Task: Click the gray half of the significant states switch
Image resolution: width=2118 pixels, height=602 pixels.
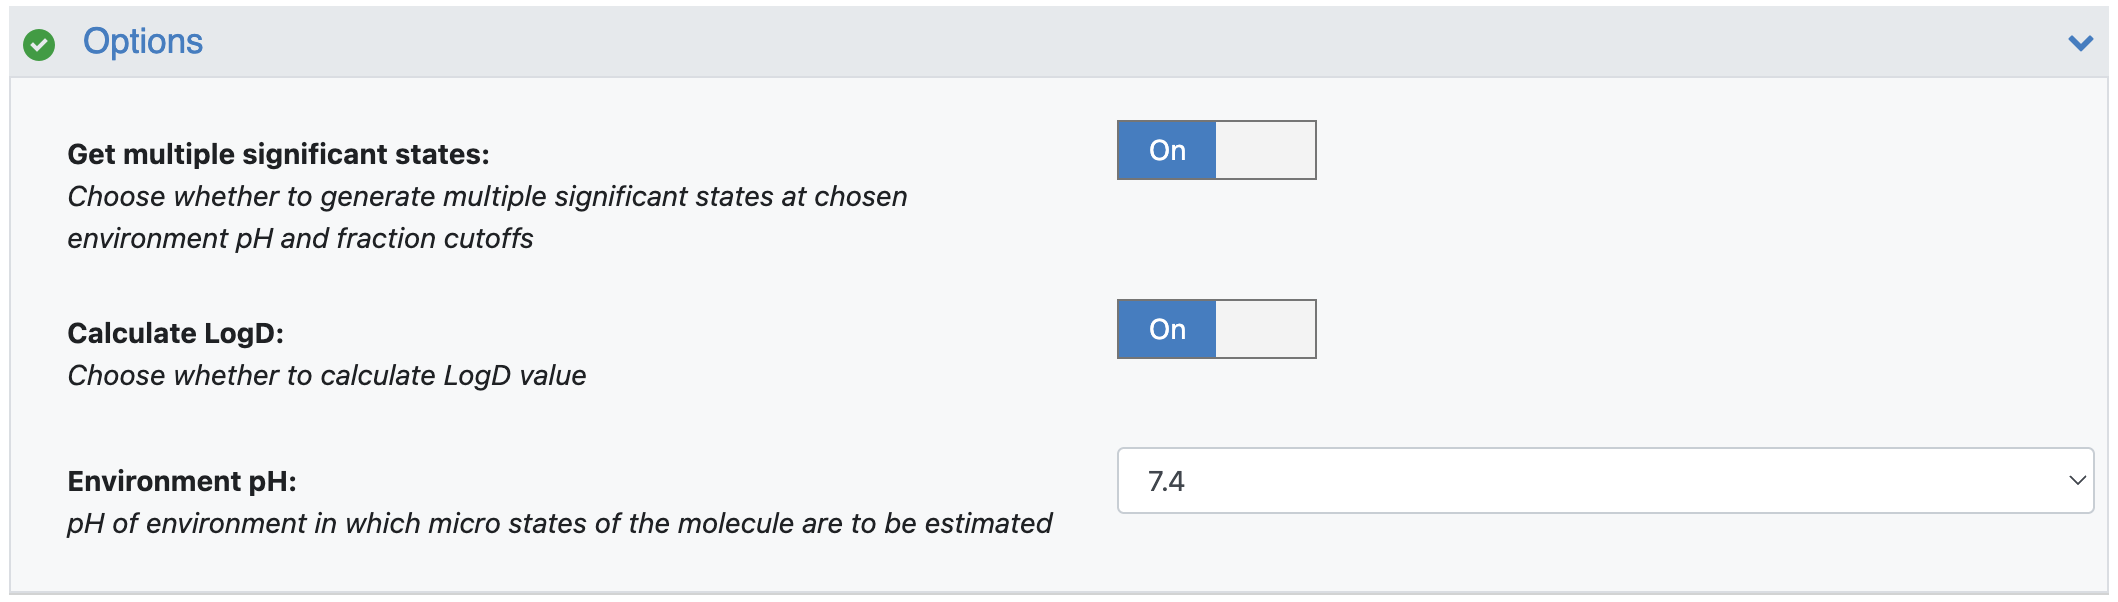Action: click(x=1265, y=150)
